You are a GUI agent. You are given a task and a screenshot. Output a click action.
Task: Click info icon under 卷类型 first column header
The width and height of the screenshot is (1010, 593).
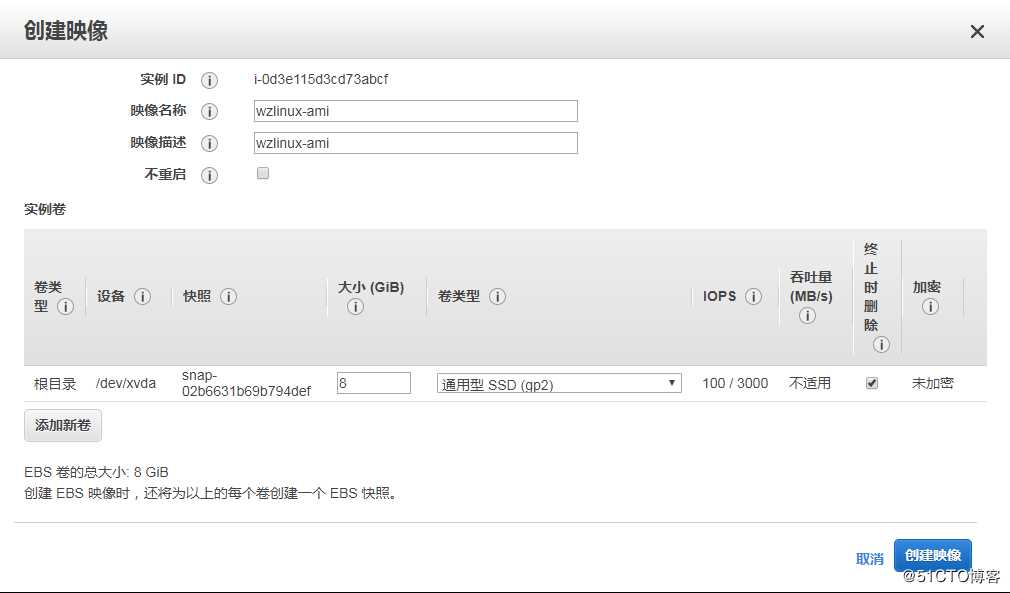pyautogui.click(x=65, y=306)
